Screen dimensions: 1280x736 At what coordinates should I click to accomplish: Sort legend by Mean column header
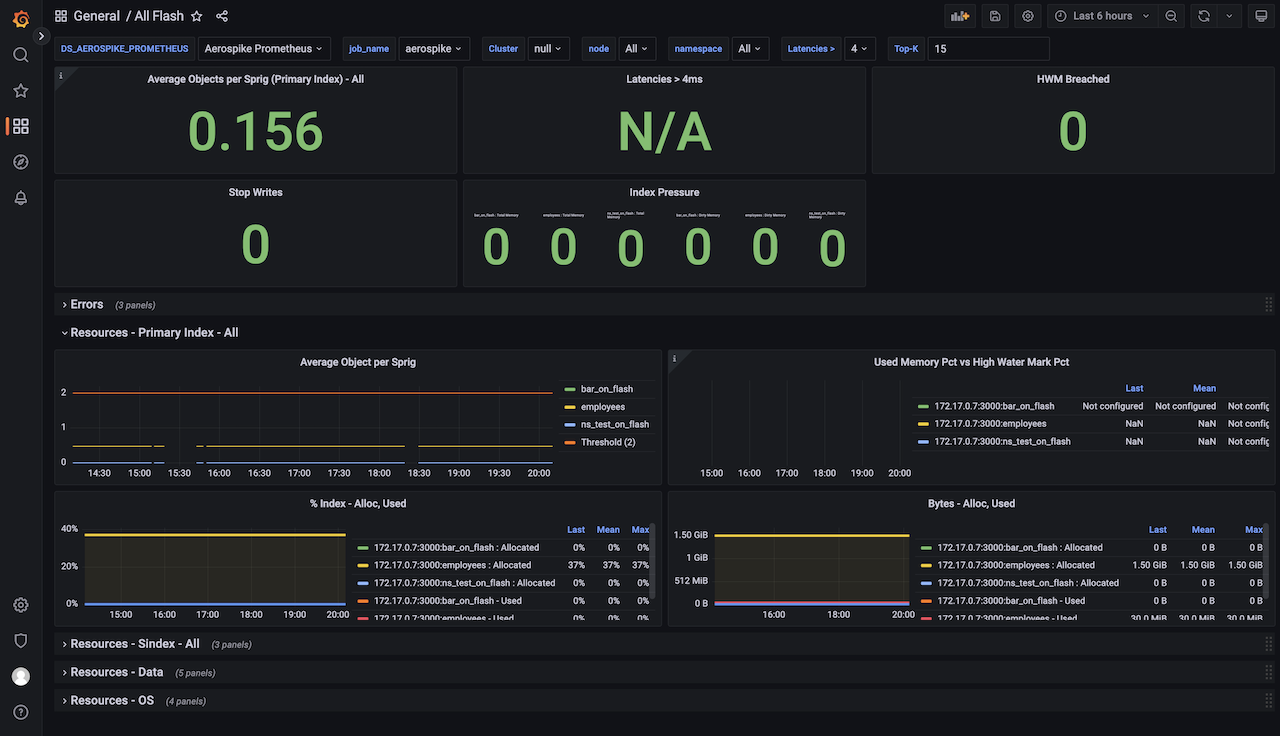(x=1204, y=388)
